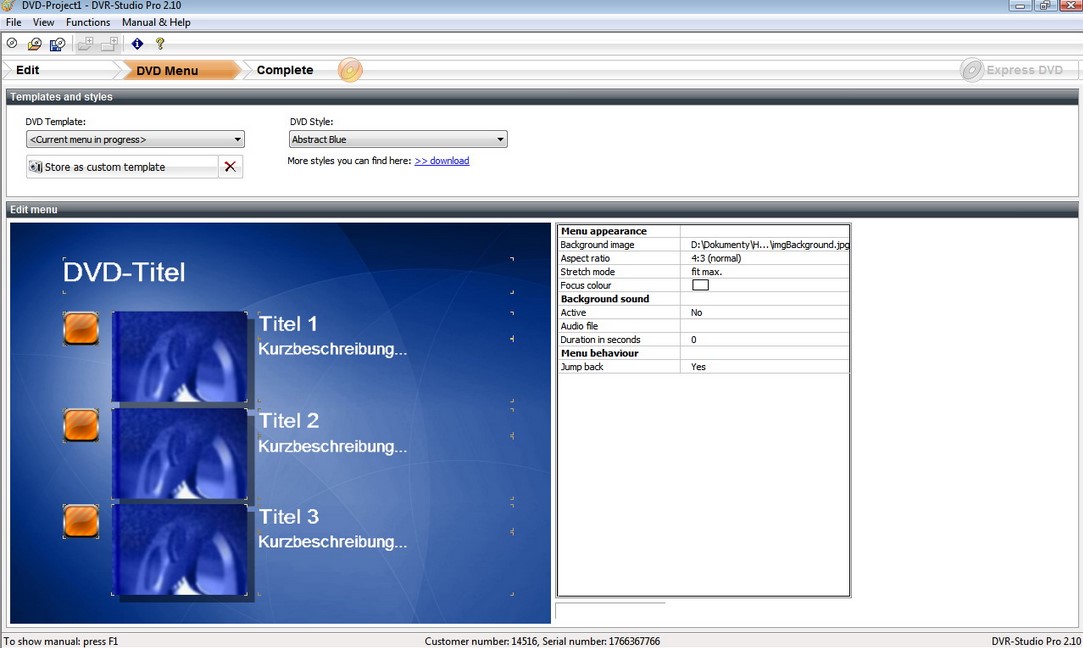The height and width of the screenshot is (648, 1083).
Task: Click the Menu appearance section header
Action: (x=604, y=231)
